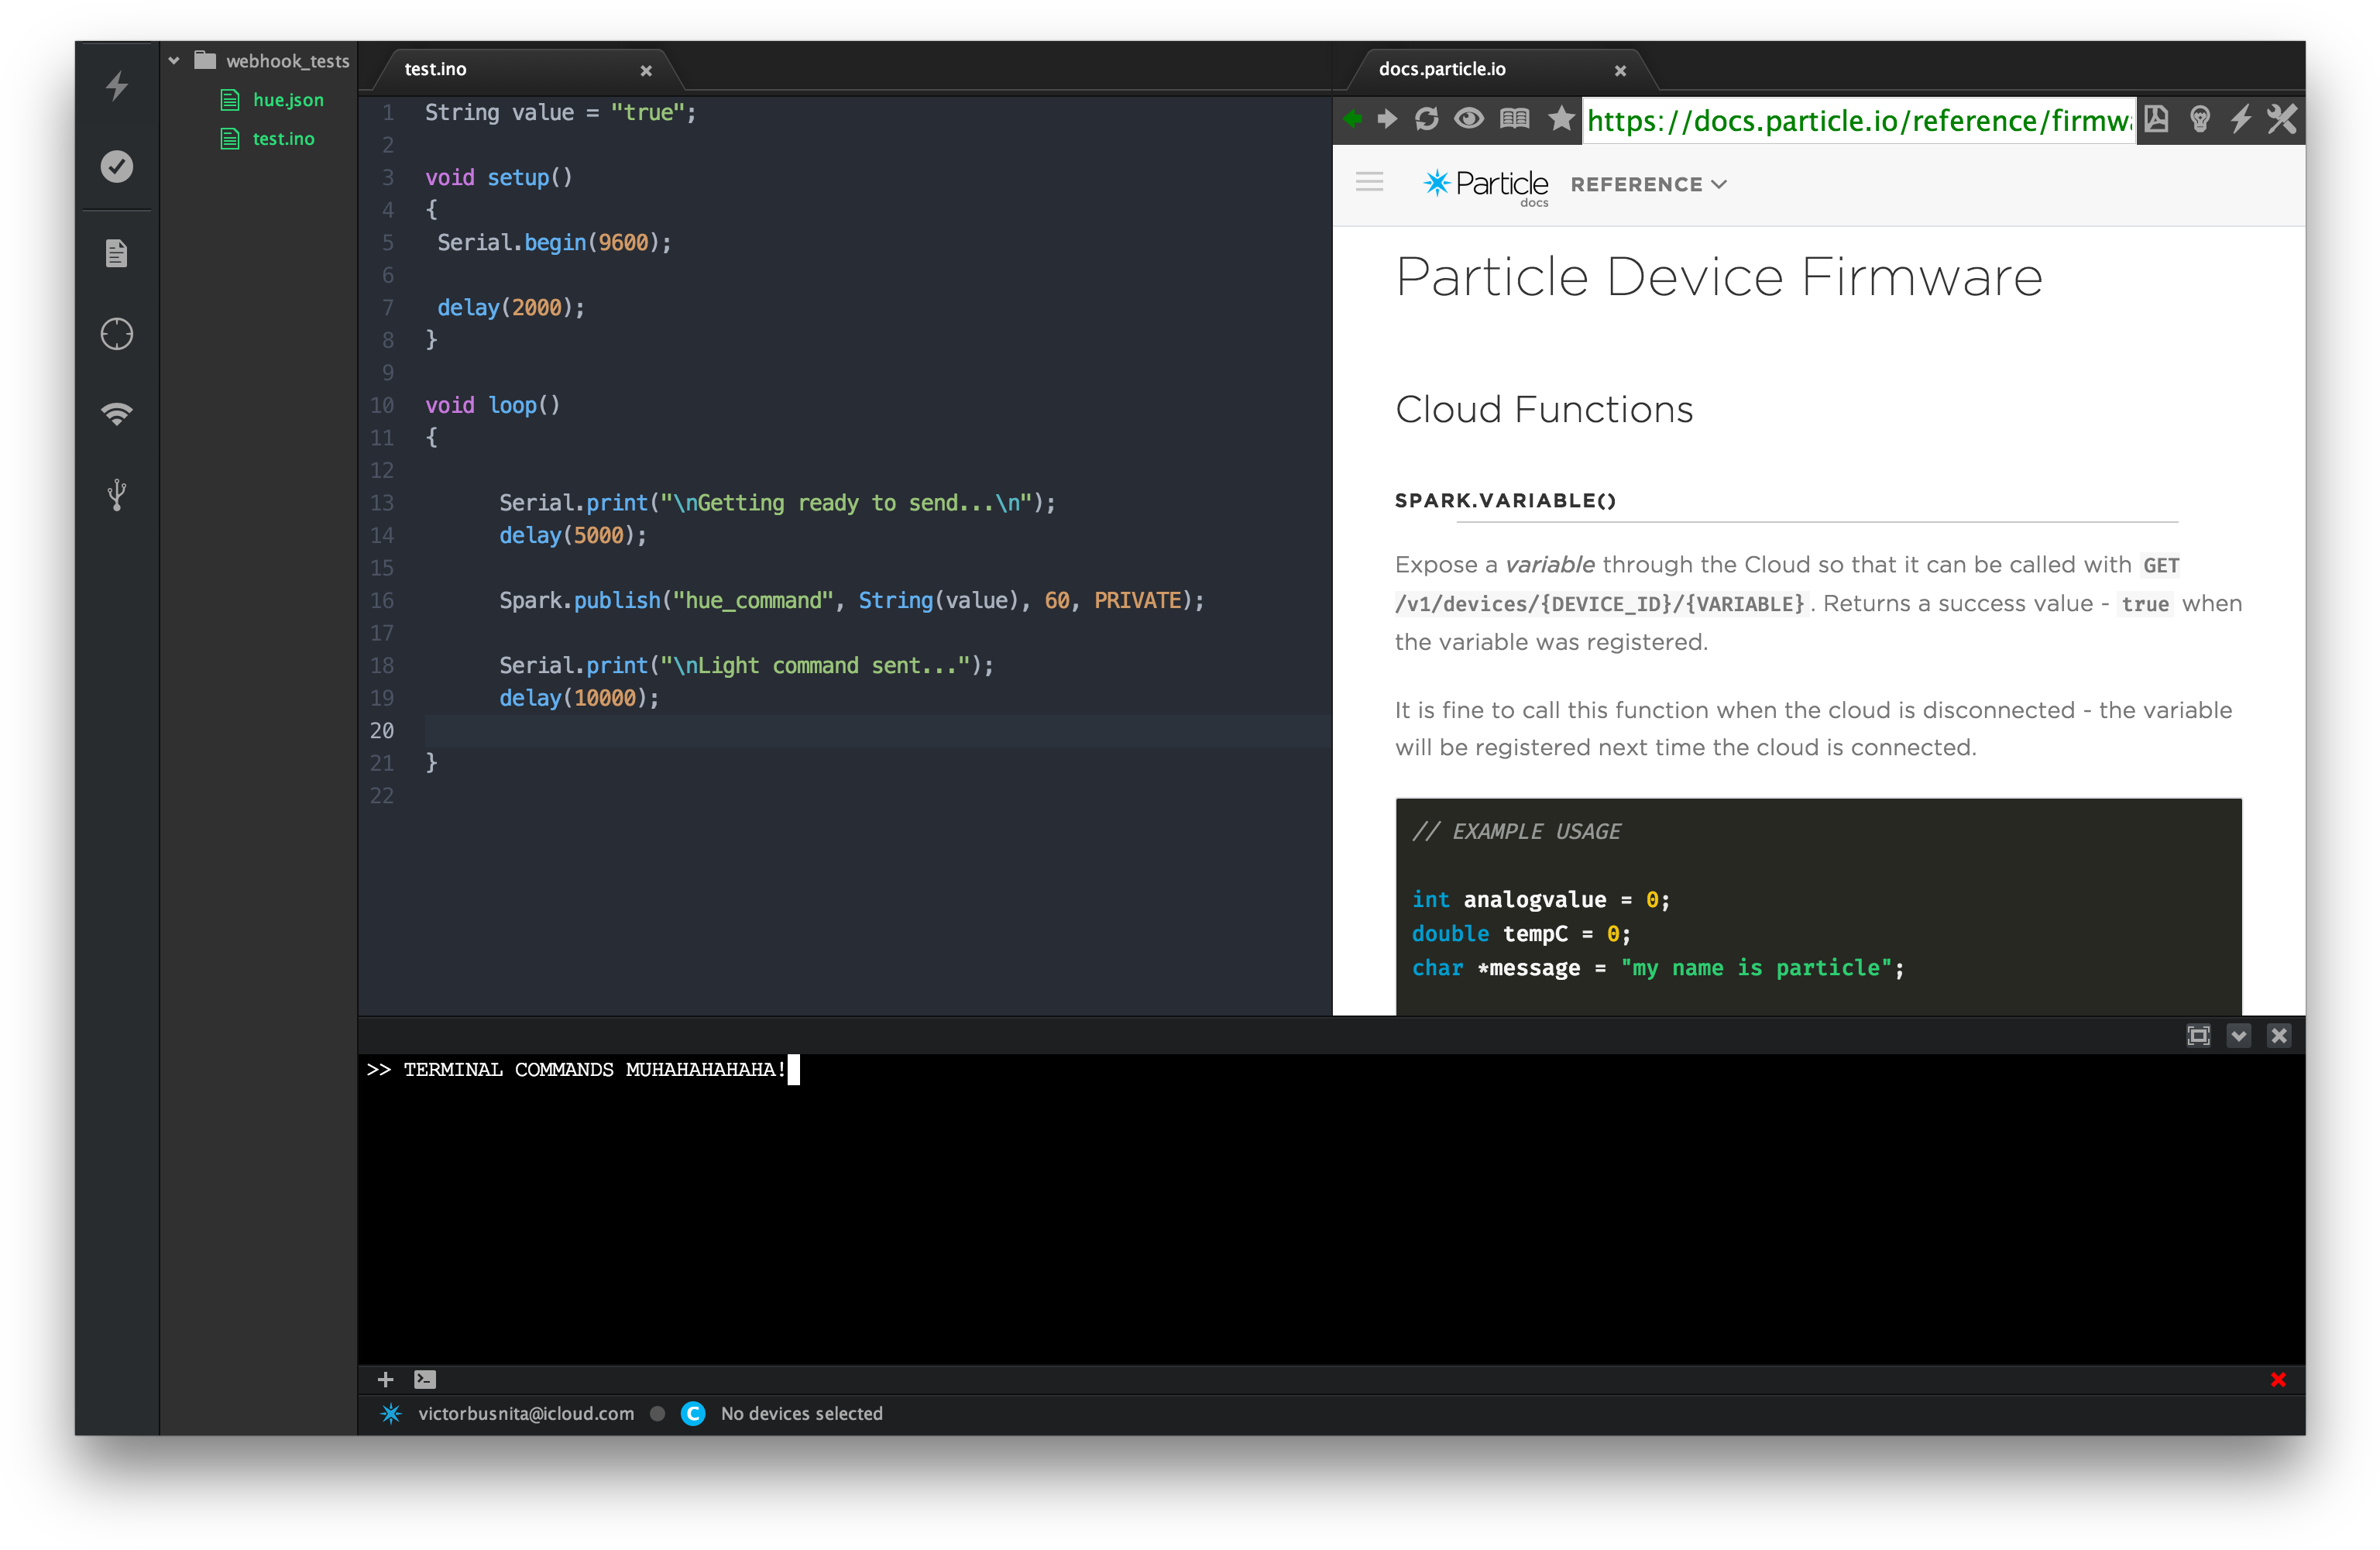
Task: Open dev tools wrench-screwdriver icon
Action: [x=2282, y=119]
